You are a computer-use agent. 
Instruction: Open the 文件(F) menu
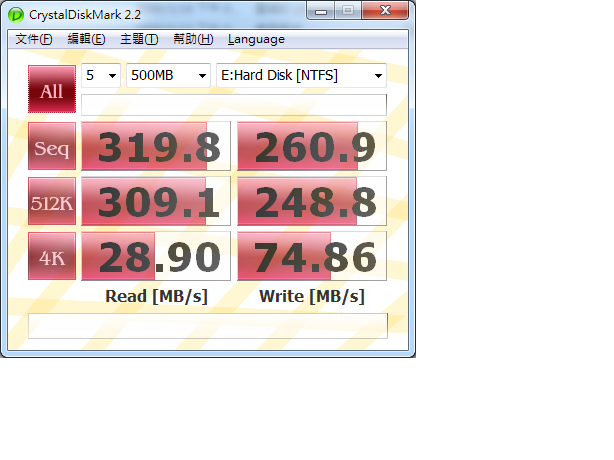coord(34,39)
